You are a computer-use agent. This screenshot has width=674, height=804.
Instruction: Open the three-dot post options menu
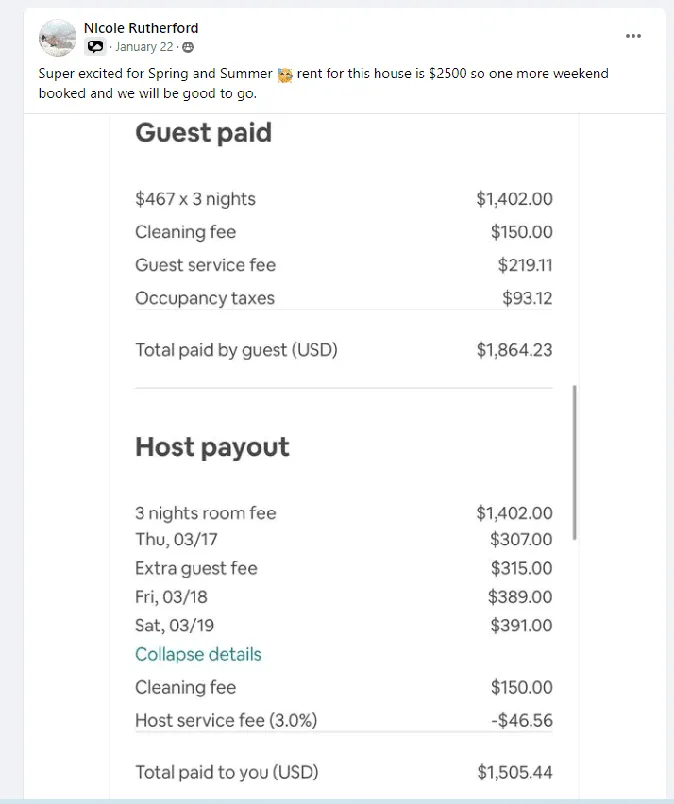click(633, 36)
